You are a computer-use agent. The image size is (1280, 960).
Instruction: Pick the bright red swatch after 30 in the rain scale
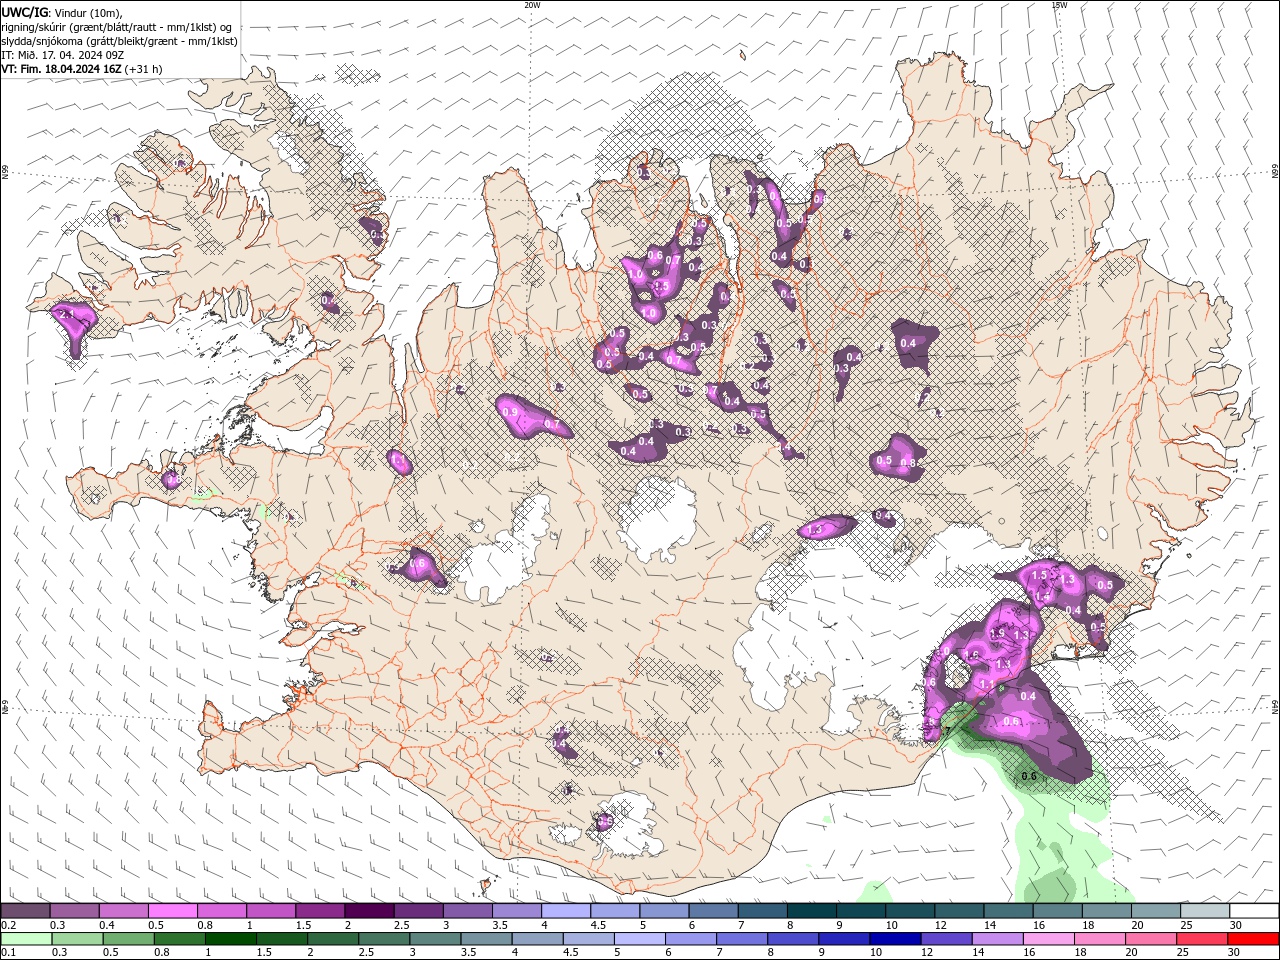click(1253, 939)
